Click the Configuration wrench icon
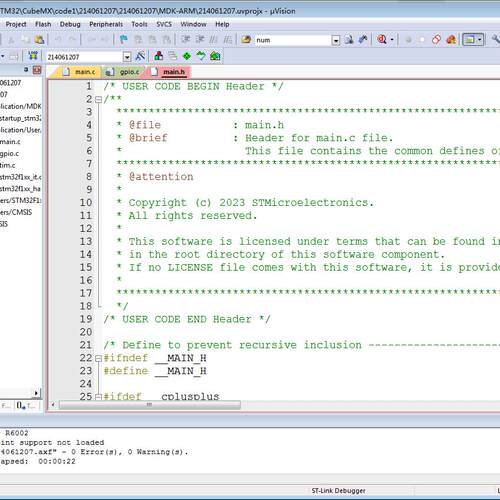The width and height of the screenshot is (500, 500). [x=496, y=40]
